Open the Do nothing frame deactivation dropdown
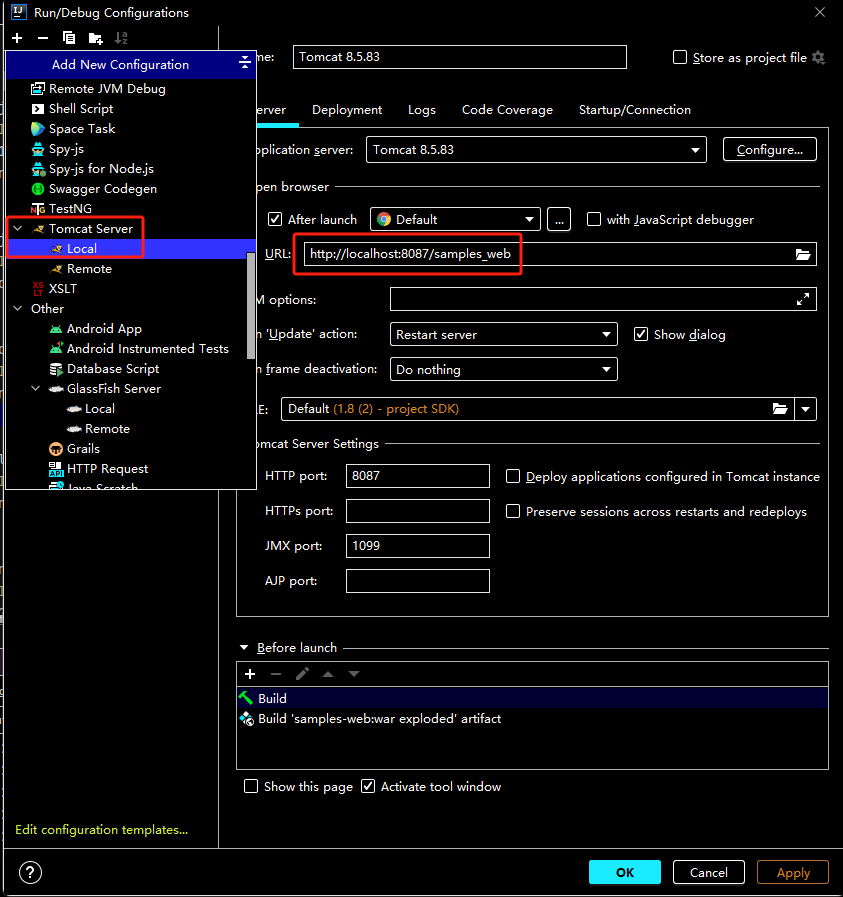 tap(503, 370)
